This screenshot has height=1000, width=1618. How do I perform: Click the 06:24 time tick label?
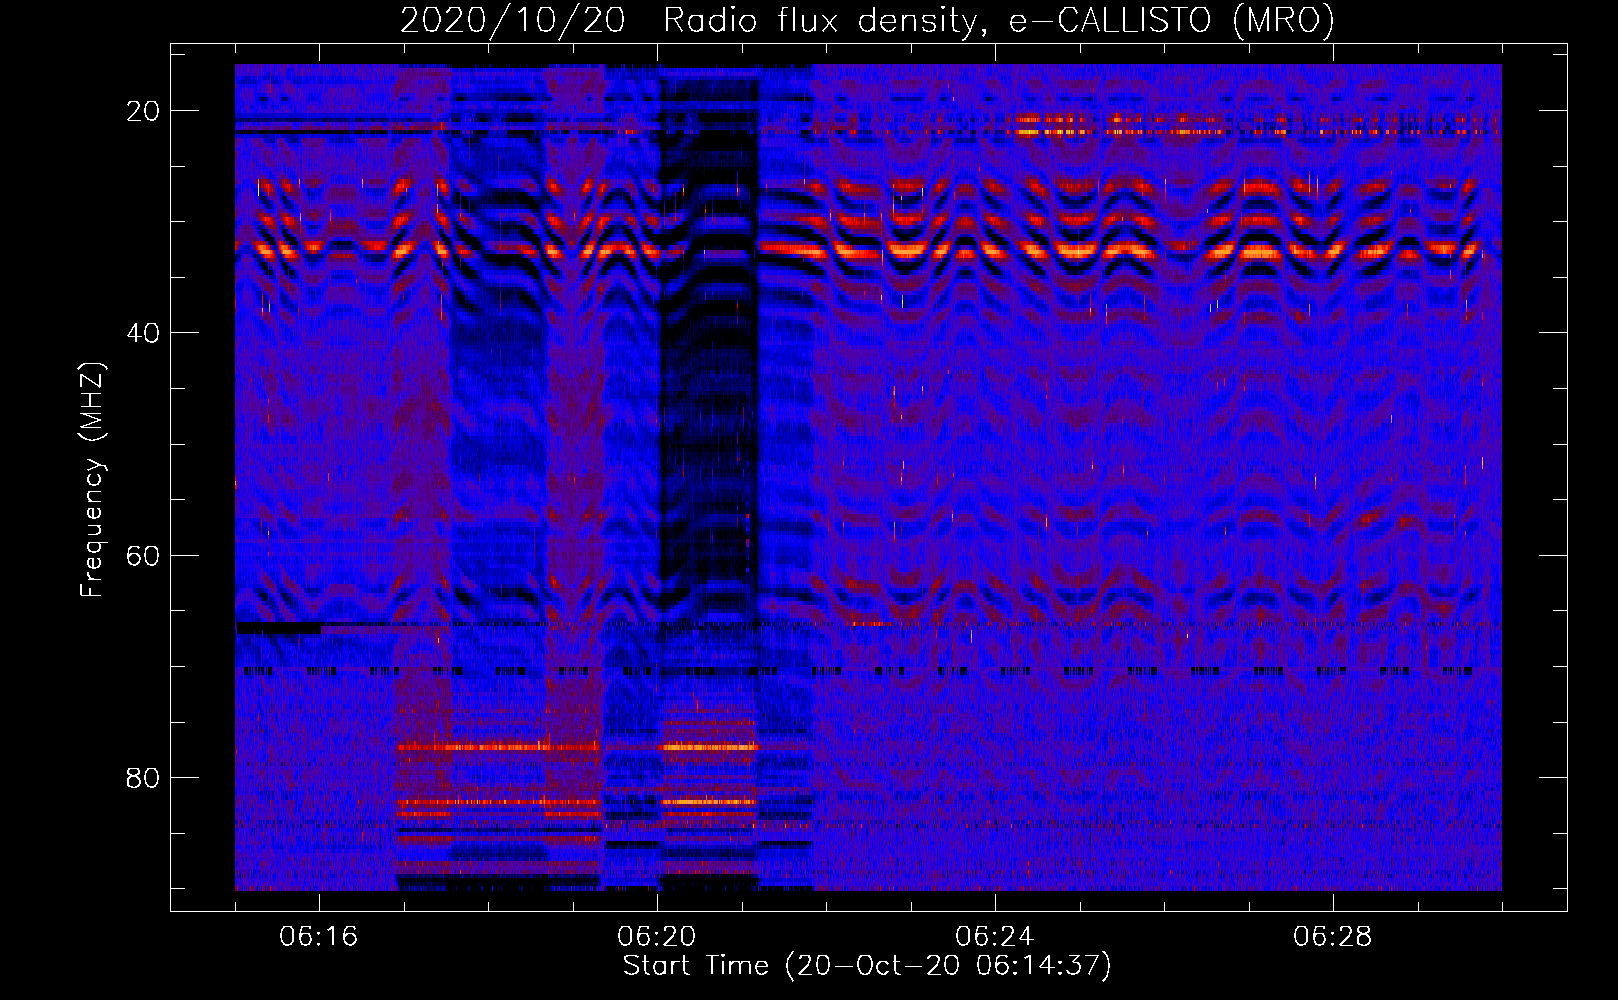tap(995, 937)
